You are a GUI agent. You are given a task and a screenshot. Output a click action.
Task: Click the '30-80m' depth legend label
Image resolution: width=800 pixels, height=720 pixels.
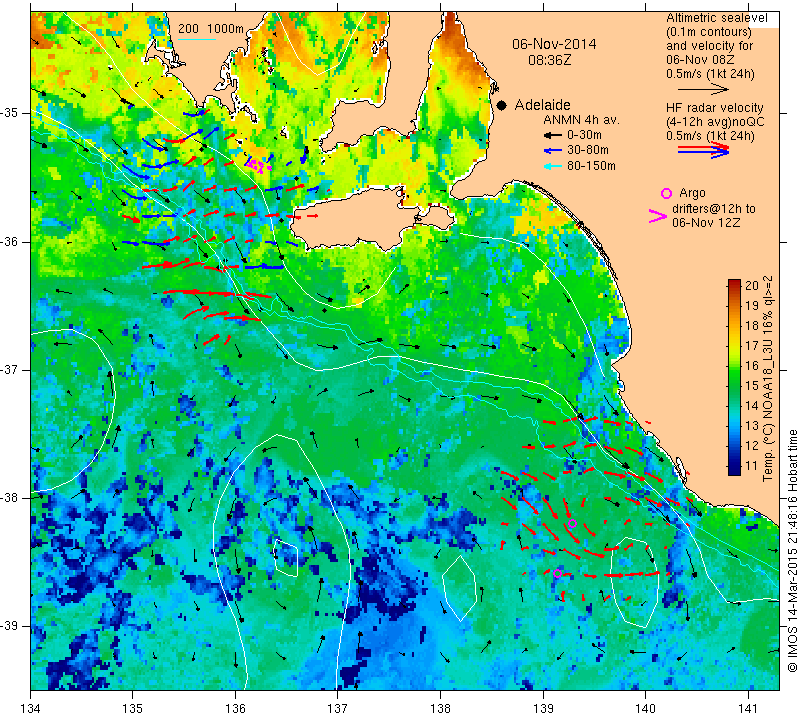pos(588,150)
